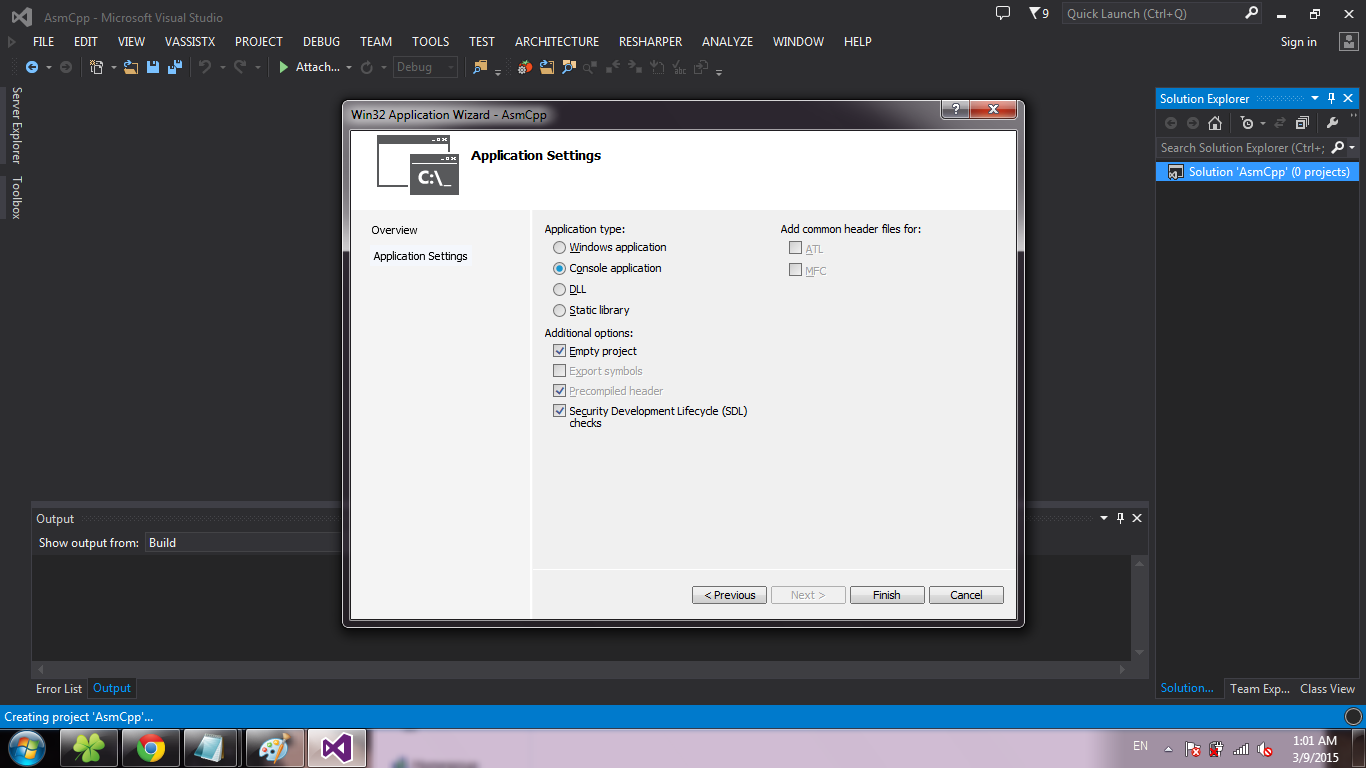Pin the Solution Explorer panel
1366x768 pixels.
point(1331,98)
